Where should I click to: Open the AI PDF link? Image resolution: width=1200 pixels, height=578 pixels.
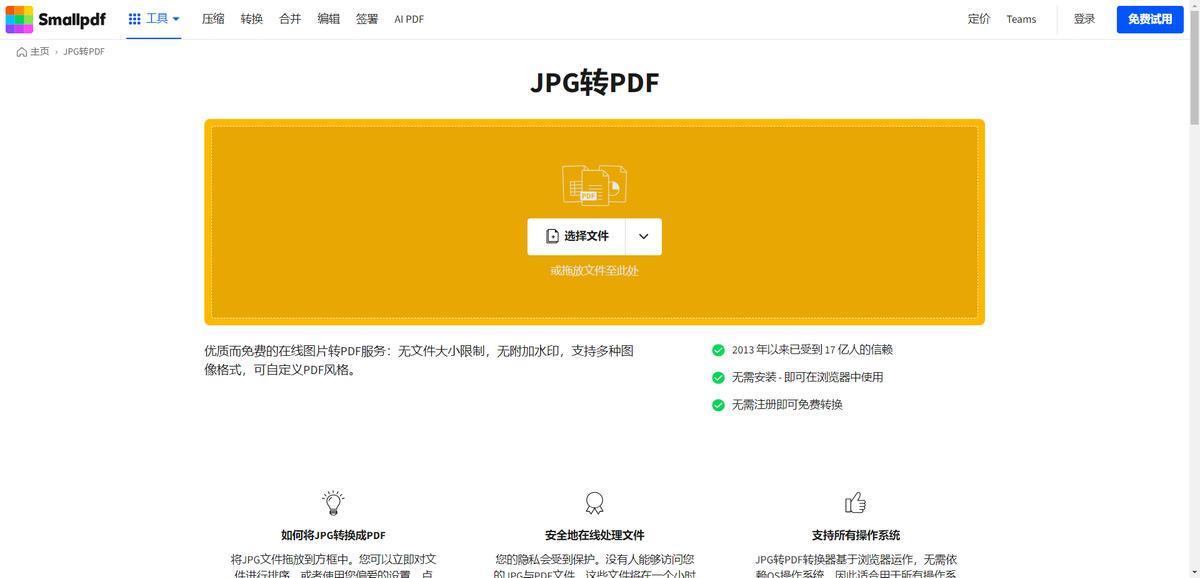click(x=409, y=19)
